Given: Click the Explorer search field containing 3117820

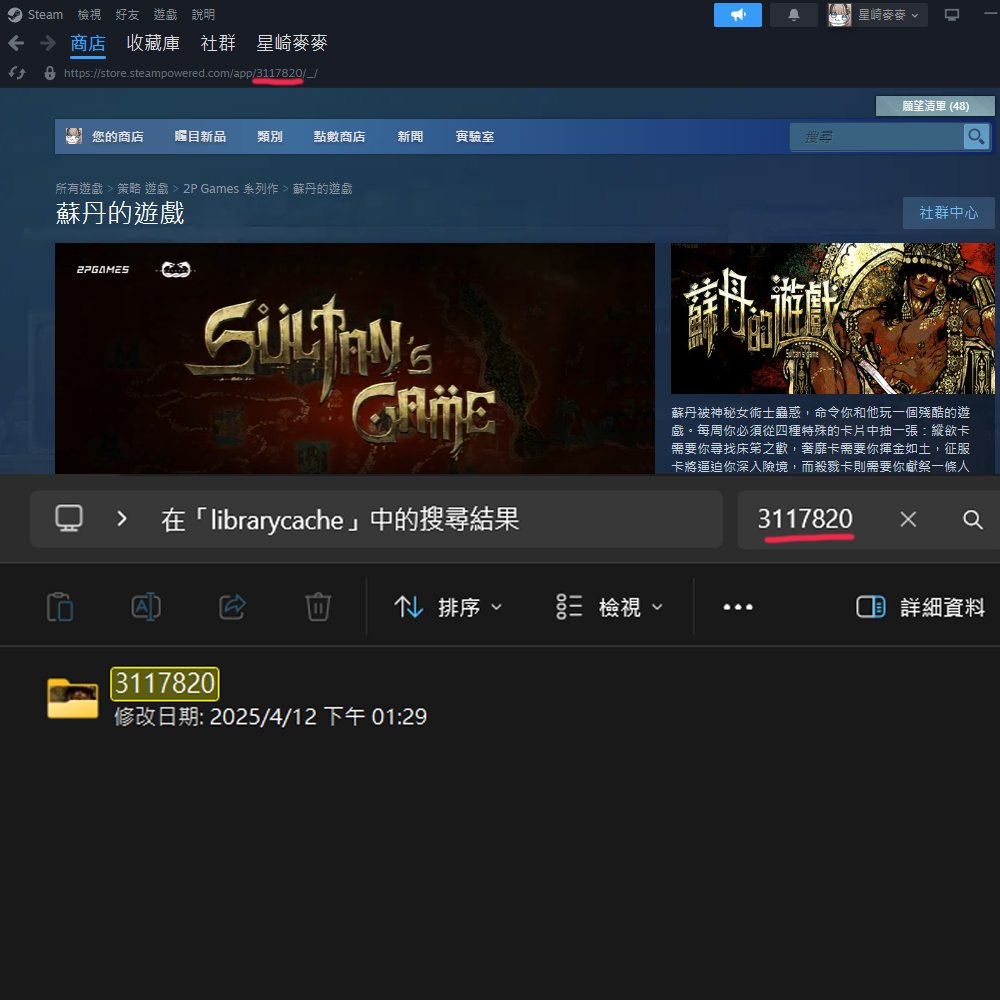Looking at the screenshot, I should click(x=805, y=519).
